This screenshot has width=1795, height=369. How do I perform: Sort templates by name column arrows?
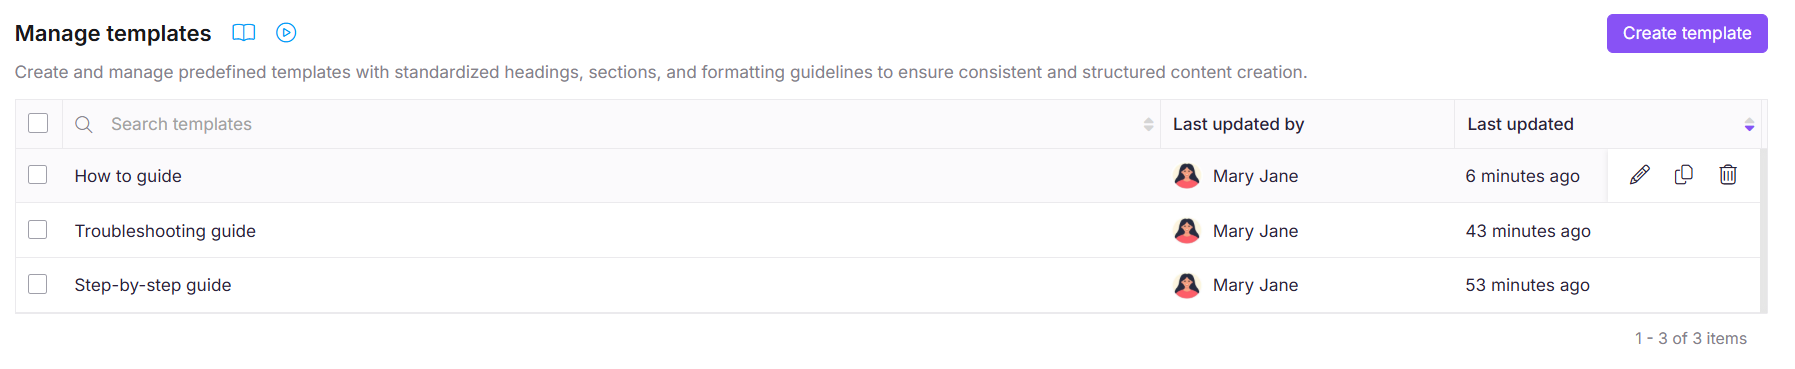[x=1148, y=124]
